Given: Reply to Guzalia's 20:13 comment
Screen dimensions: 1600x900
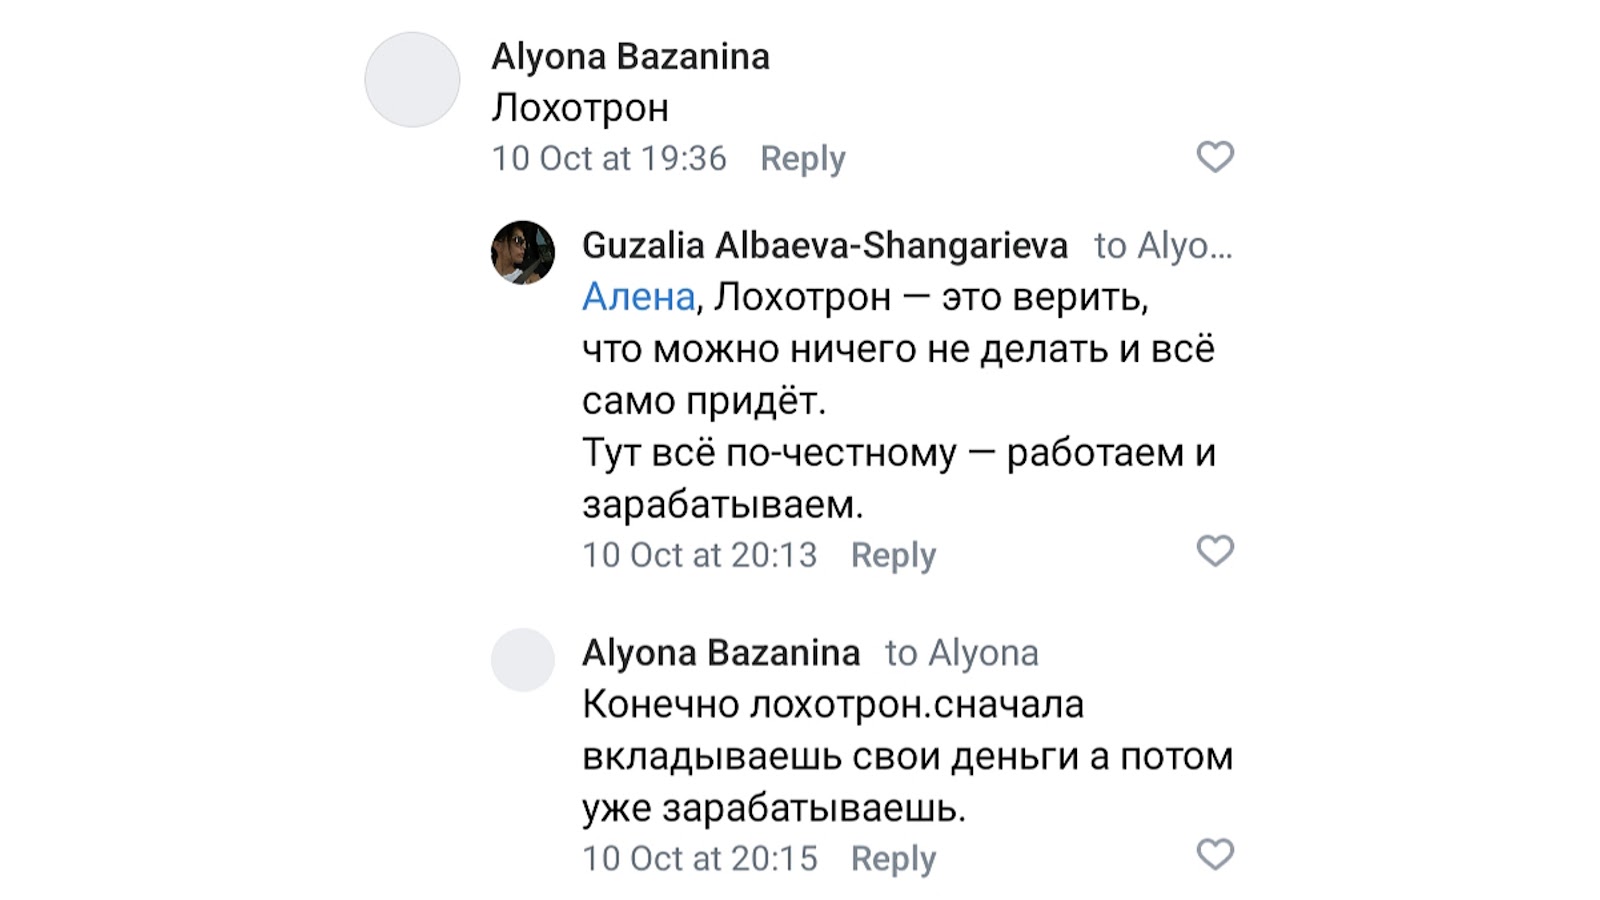Looking at the screenshot, I should pyautogui.click(x=893, y=555).
